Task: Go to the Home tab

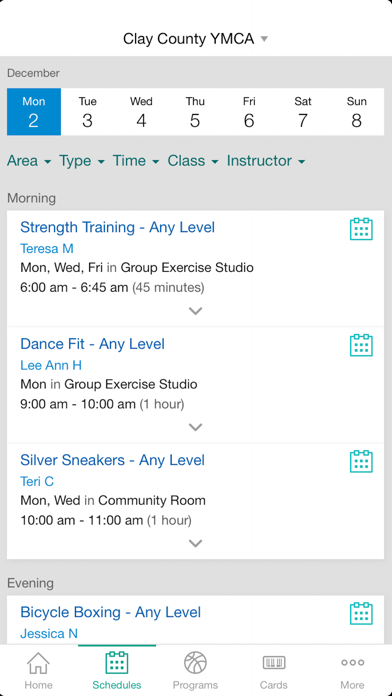Action: 39,670
